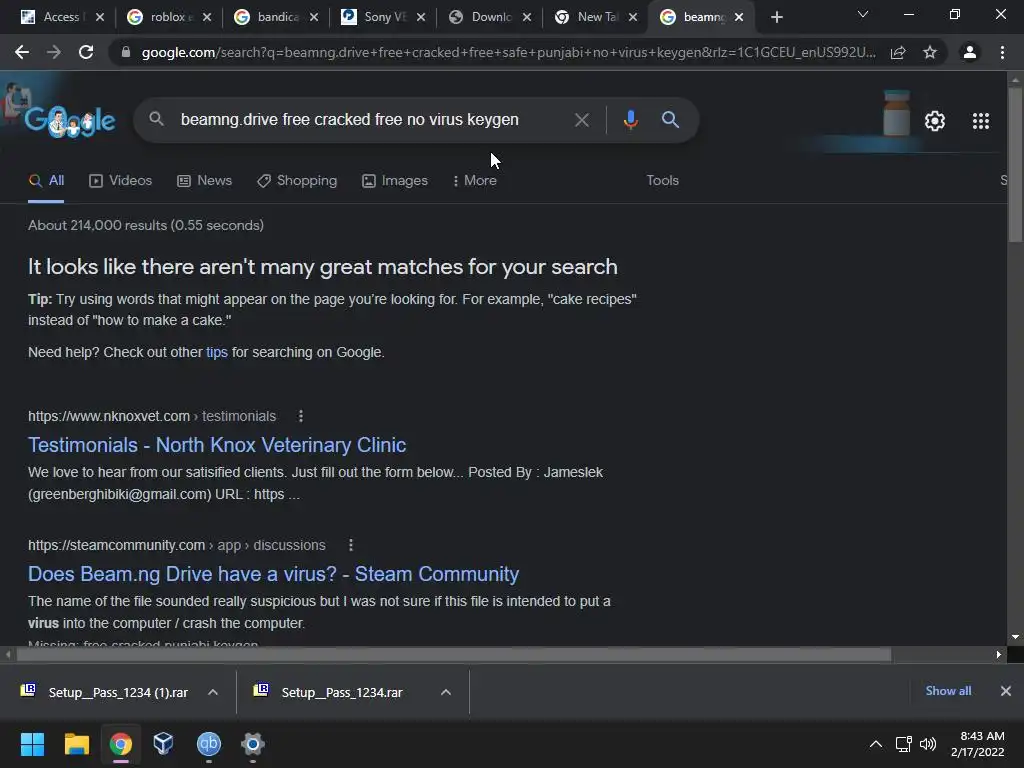The image size is (1024, 768).
Task: Close the bandicam tab
Action: [314, 18]
